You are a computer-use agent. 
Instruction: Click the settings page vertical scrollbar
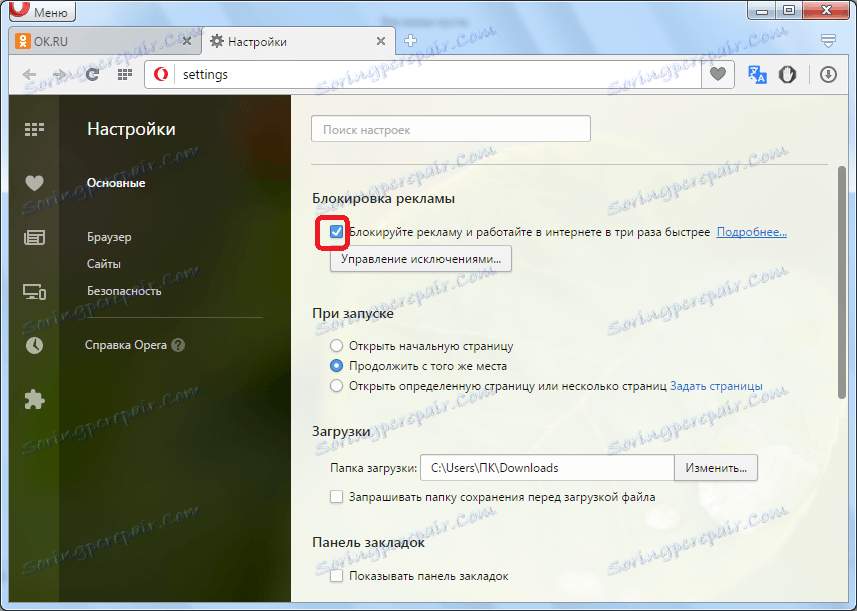(x=842, y=283)
